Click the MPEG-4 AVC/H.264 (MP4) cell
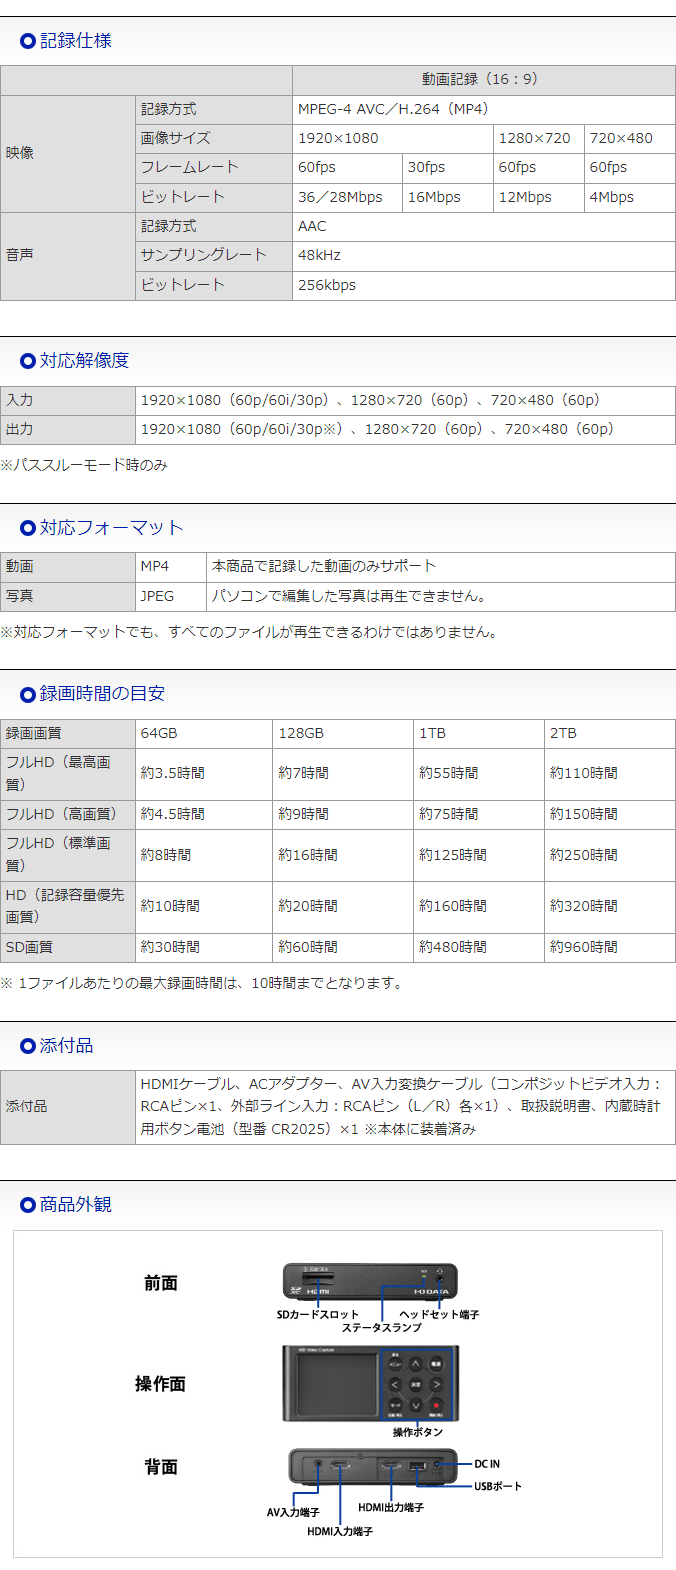Image resolution: width=676 pixels, height=1570 pixels. (484, 109)
